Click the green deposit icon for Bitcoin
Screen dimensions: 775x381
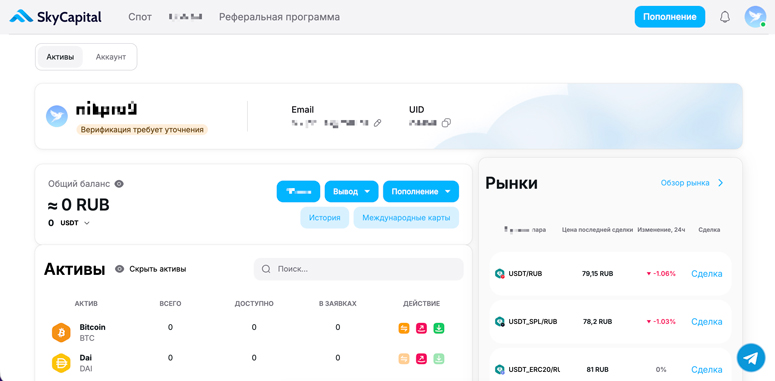tap(438, 328)
